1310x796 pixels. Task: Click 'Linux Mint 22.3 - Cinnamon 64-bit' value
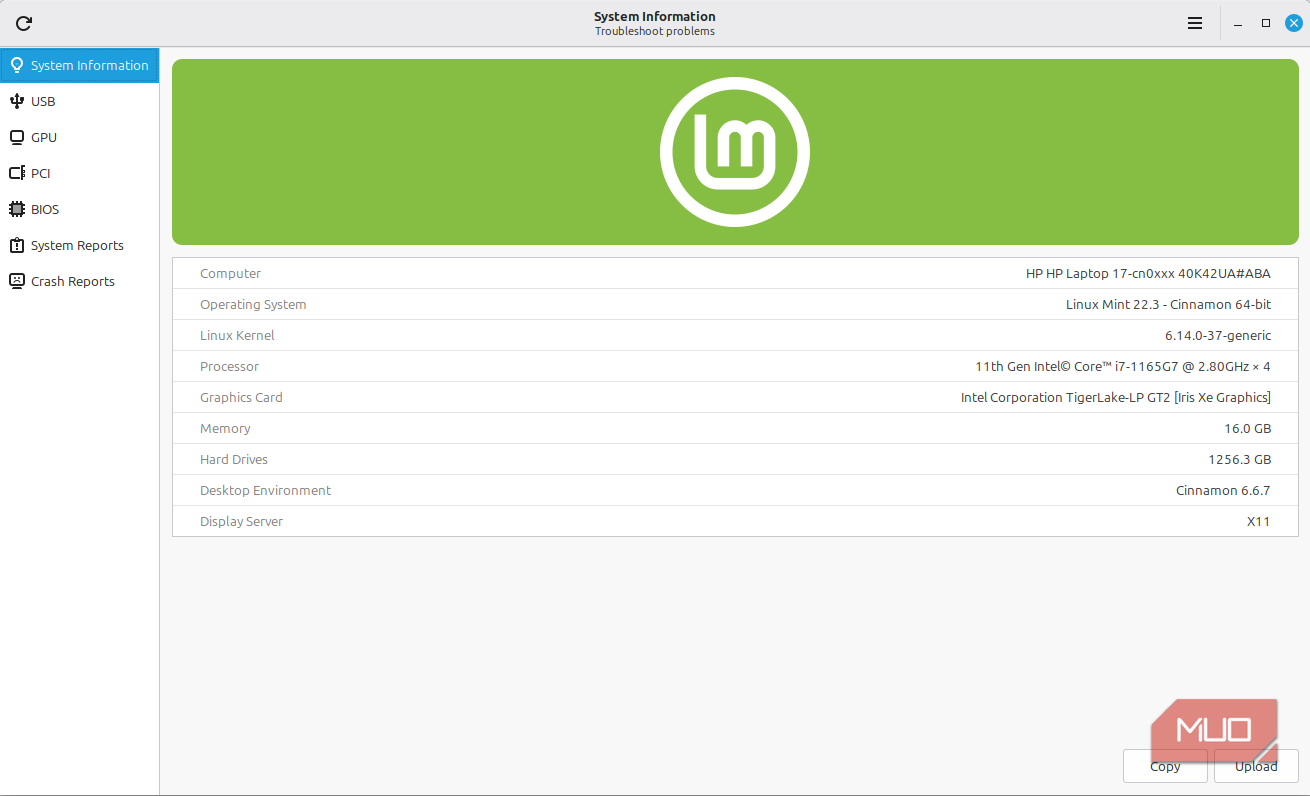click(x=1168, y=304)
